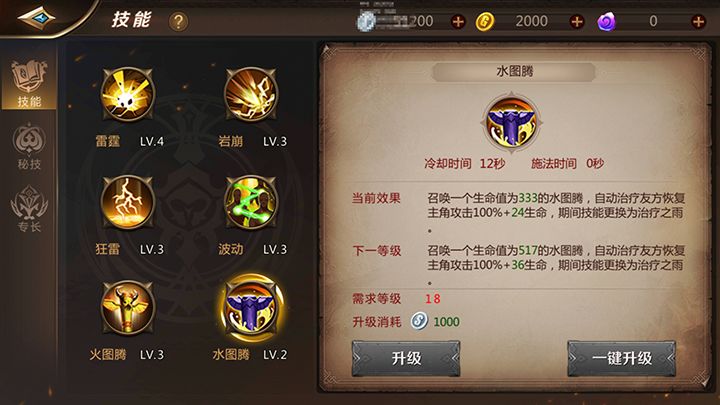Open the 秘技 secret arts tab
This screenshot has height=405, width=720.
coord(29,146)
